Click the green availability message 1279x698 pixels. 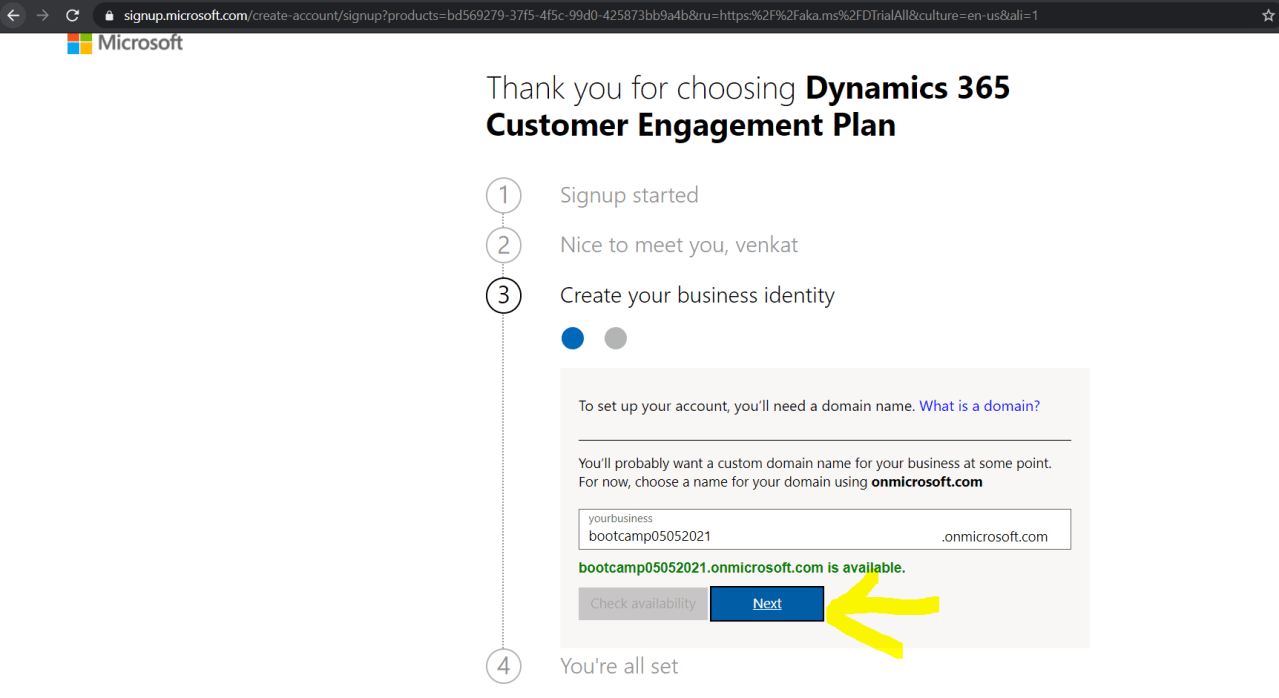[742, 568]
